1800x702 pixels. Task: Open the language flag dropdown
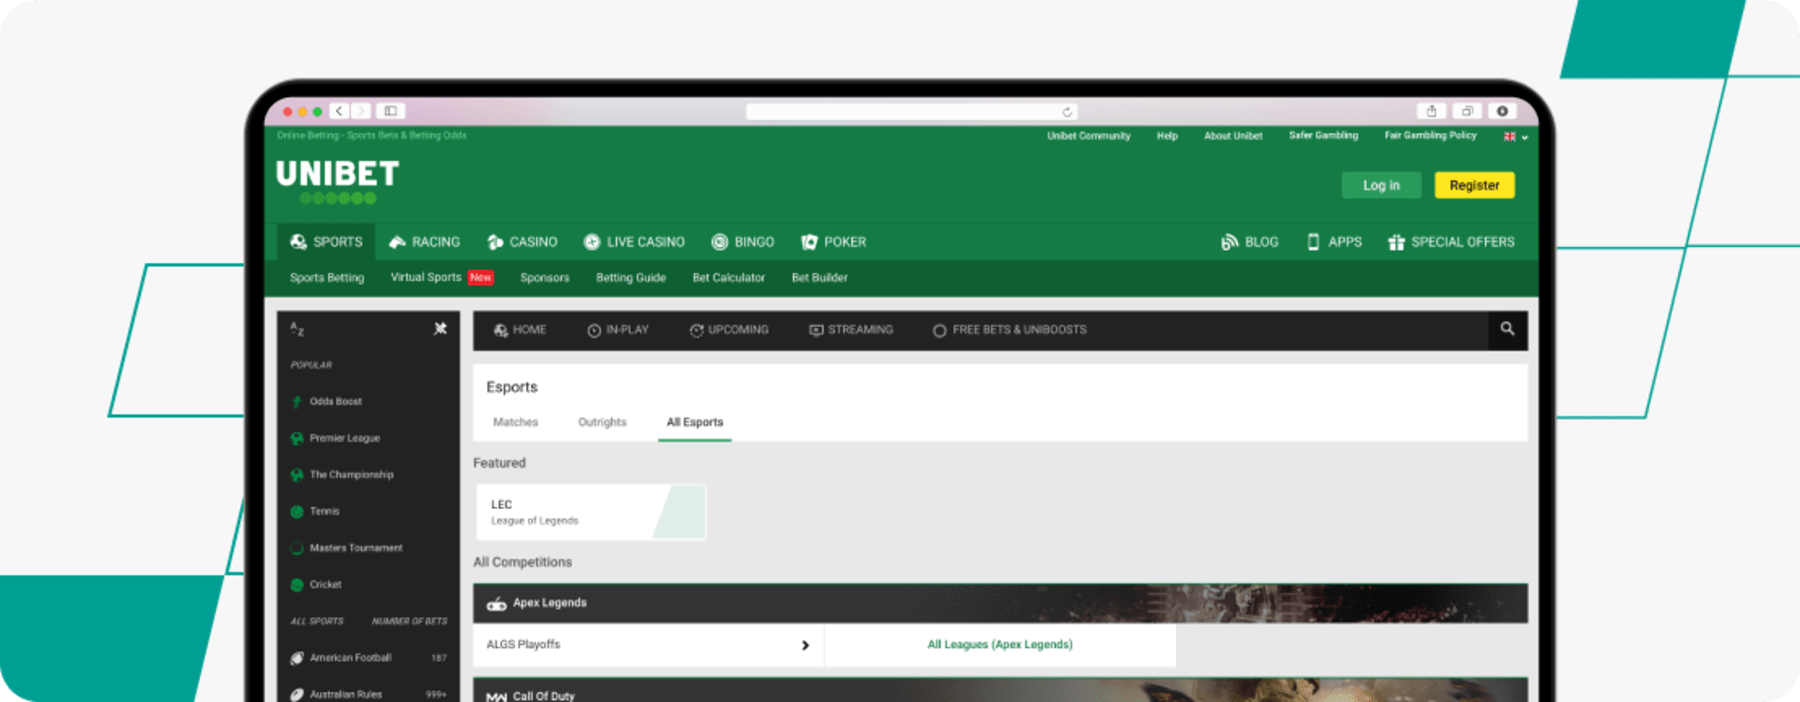(1515, 137)
